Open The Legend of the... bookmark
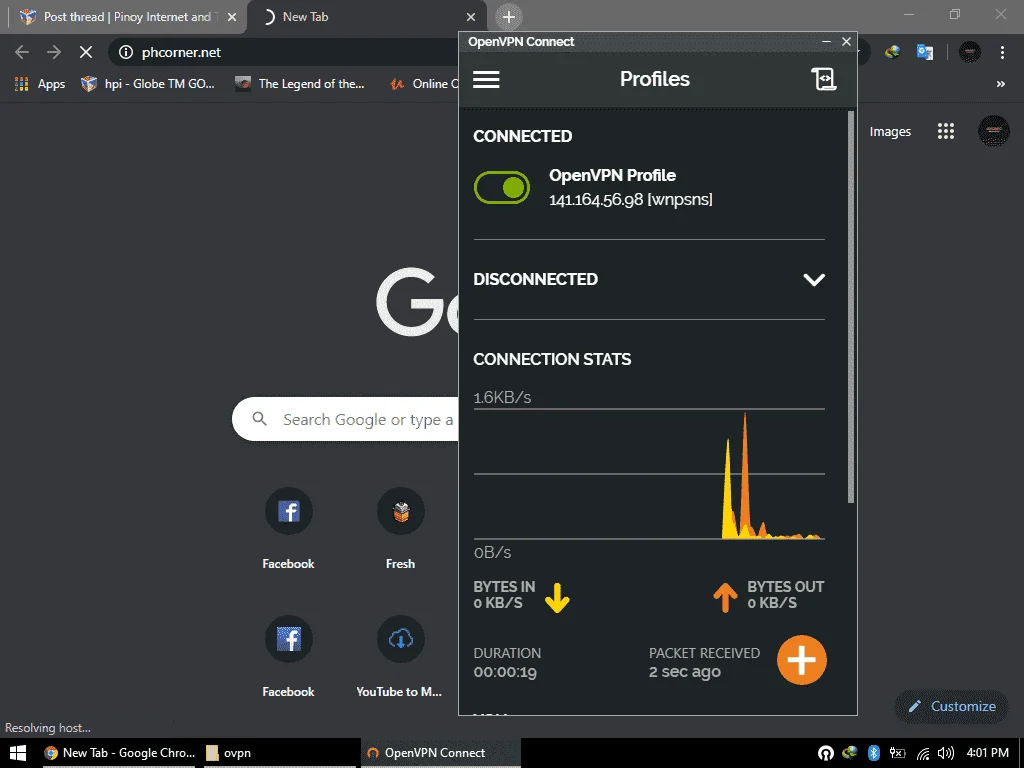The image size is (1024, 768). [300, 84]
